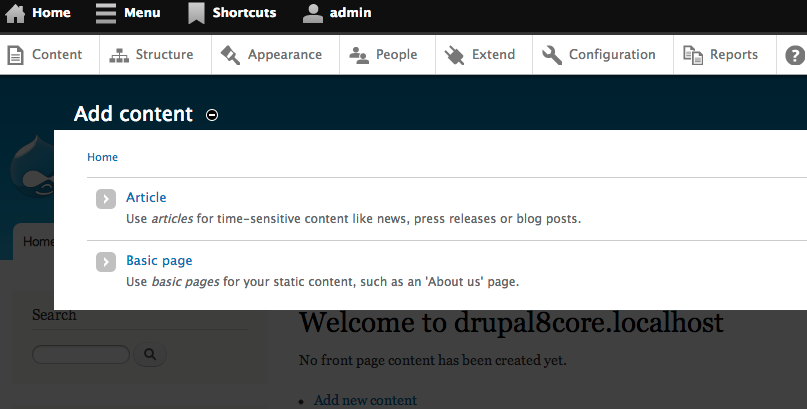Click the admin user silhouette icon
Image resolution: width=807 pixels, height=409 pixels.
click(x=312, y=13)
